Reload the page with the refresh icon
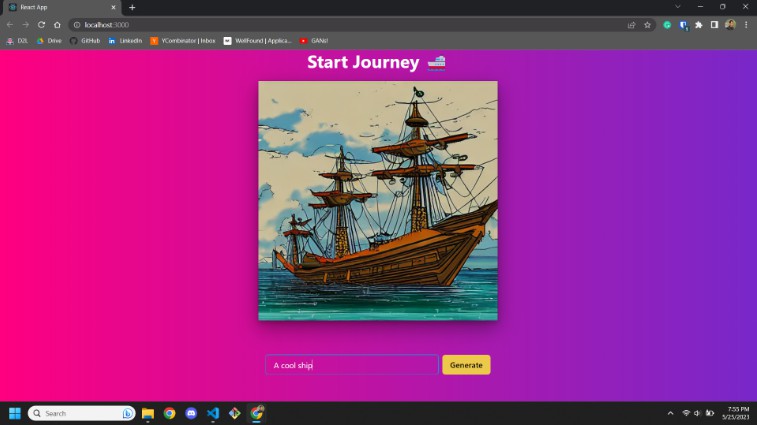 [41, 24]
